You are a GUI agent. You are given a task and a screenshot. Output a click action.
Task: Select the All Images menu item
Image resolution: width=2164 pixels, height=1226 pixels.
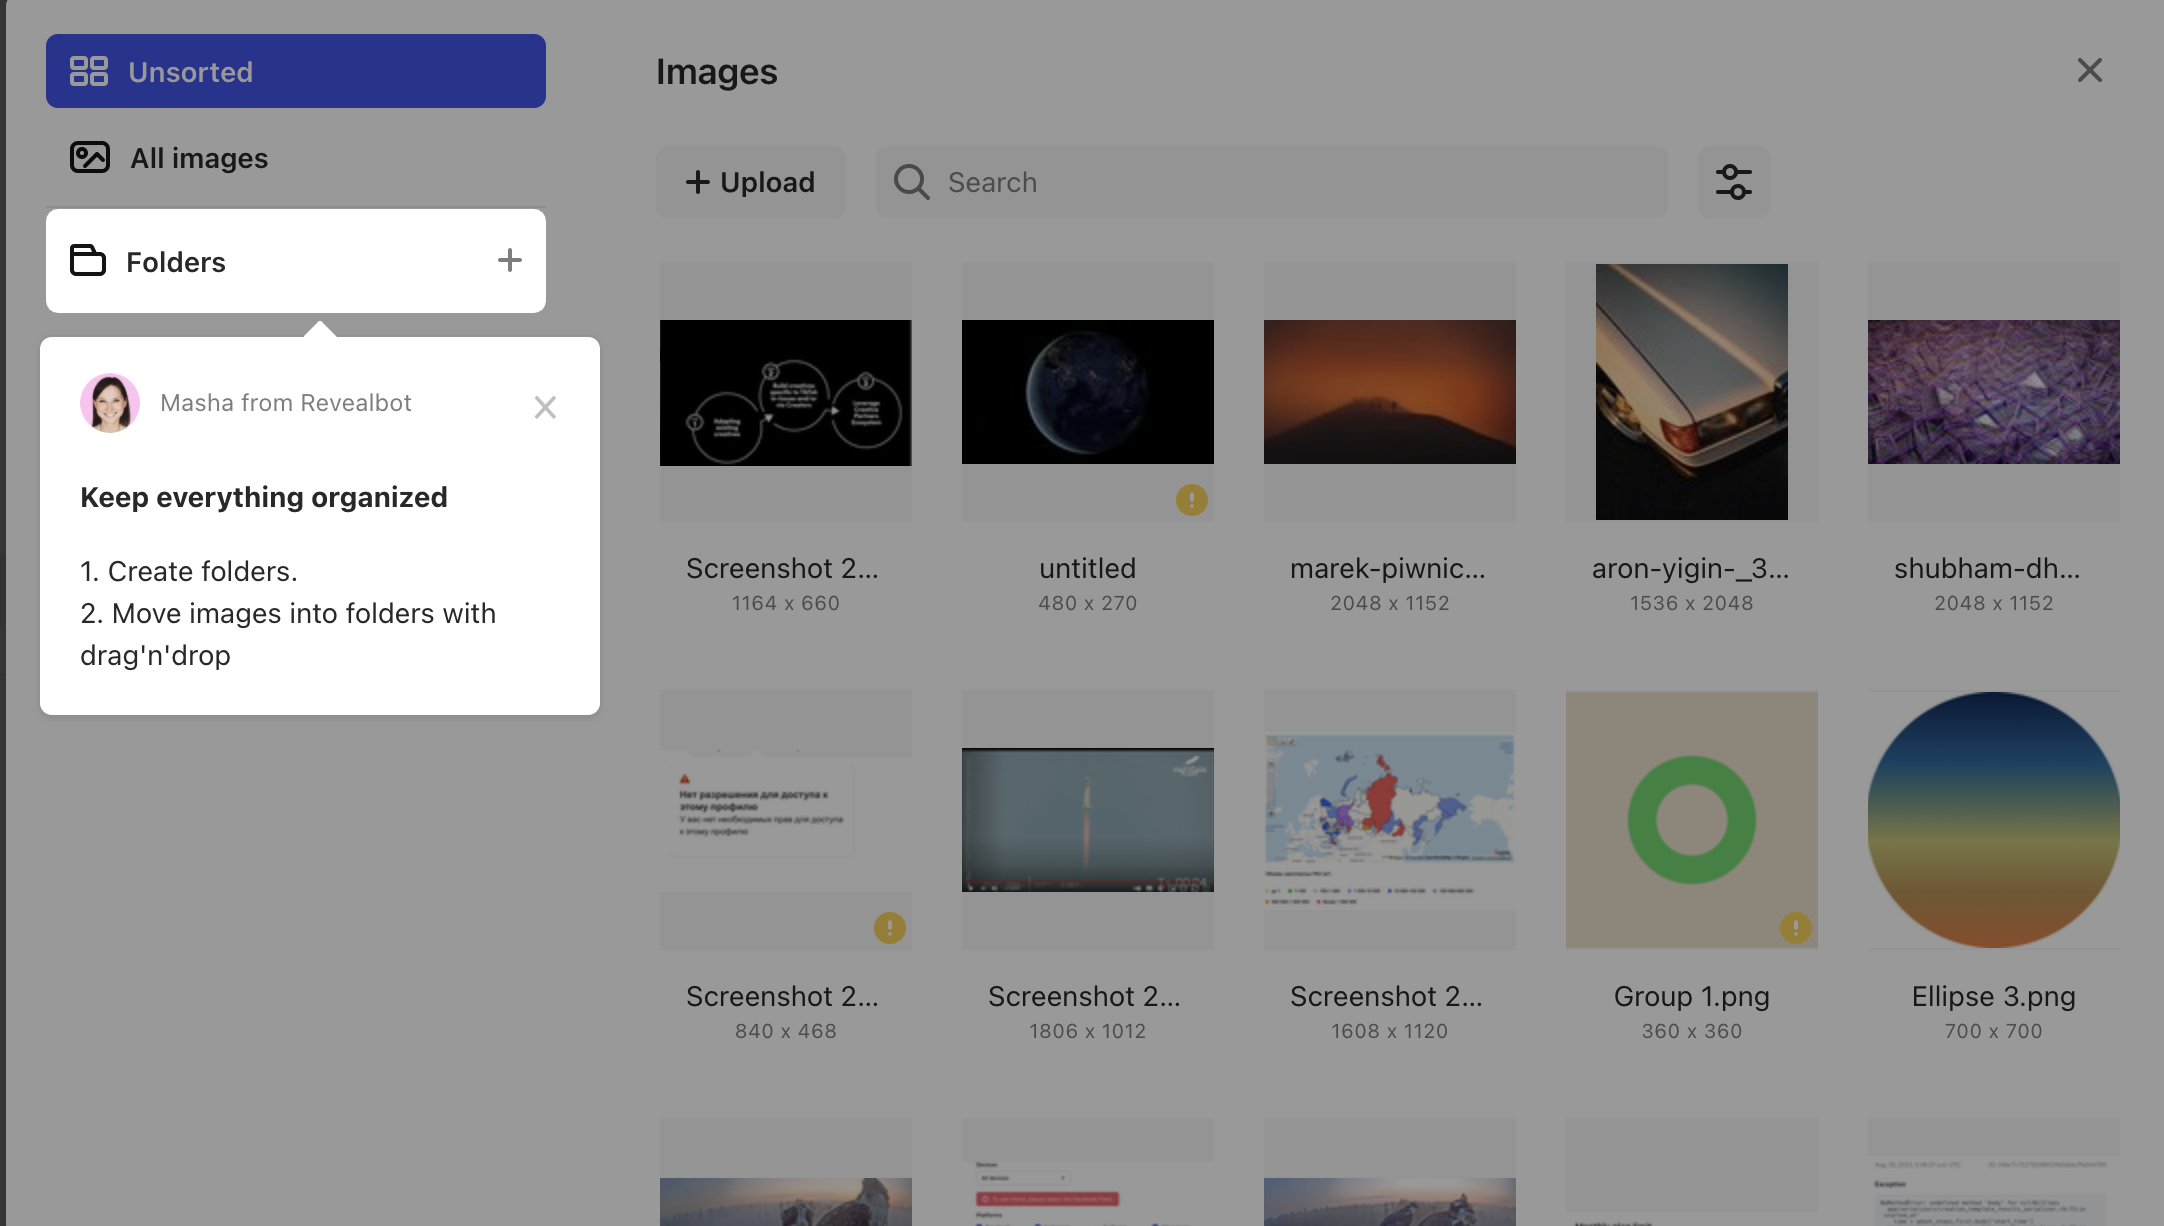click(x=199, y=158)
